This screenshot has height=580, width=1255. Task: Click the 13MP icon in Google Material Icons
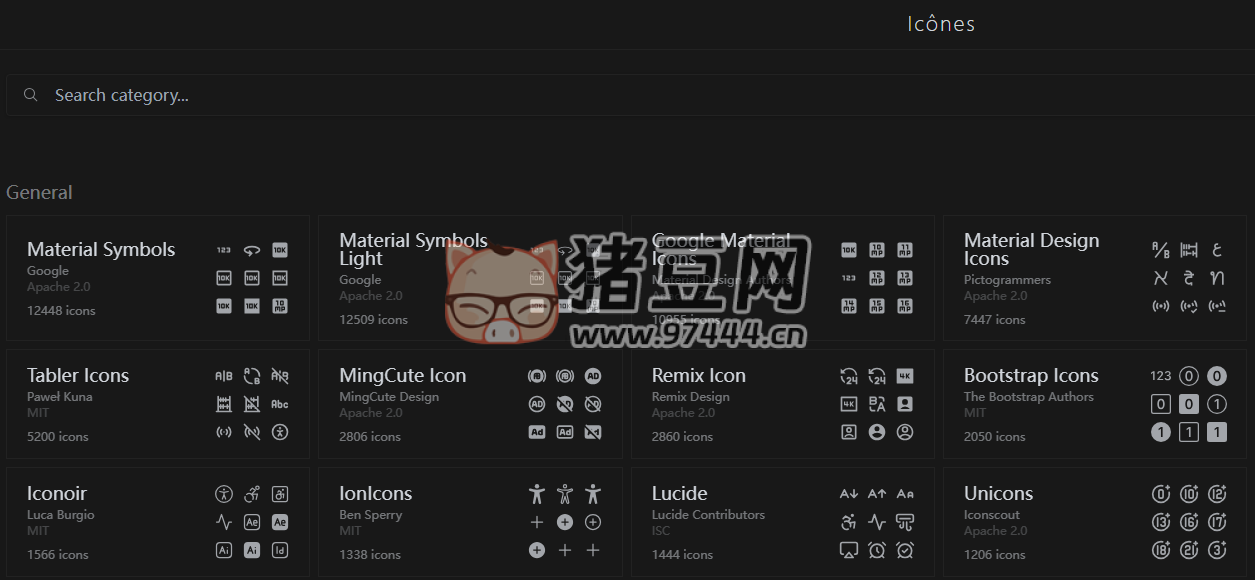click(x=905, y=278)
